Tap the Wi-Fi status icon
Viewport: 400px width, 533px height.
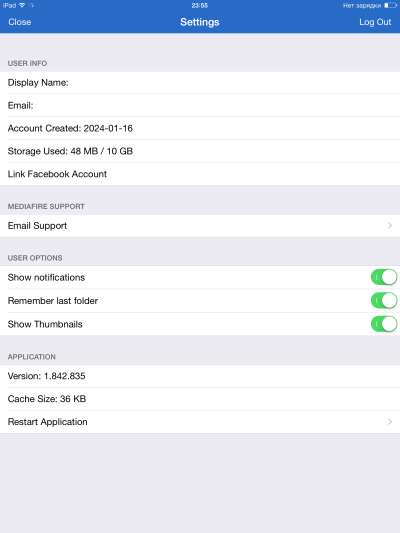[22, 5]
